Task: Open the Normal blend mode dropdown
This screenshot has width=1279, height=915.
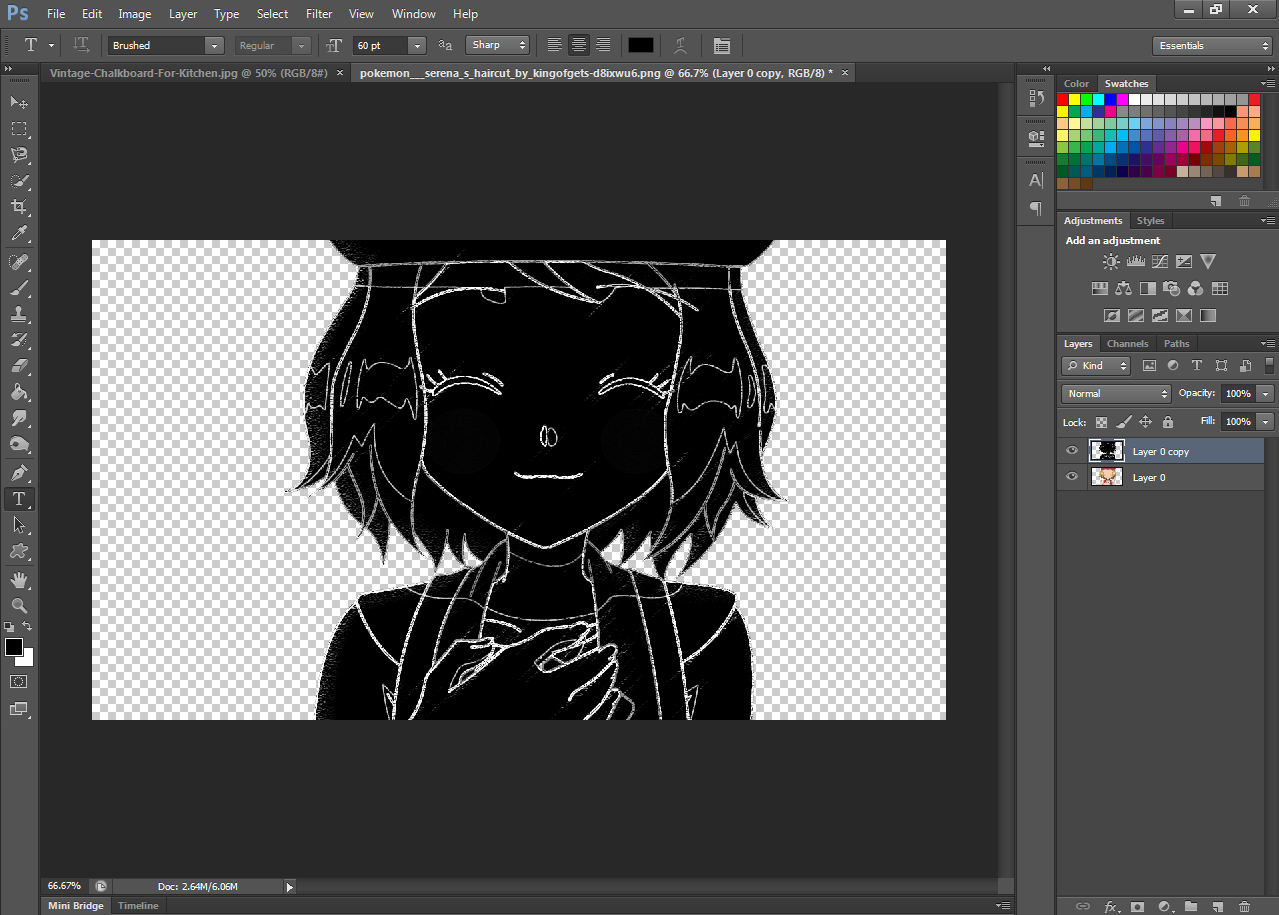Action: (x=1116, y=394)
